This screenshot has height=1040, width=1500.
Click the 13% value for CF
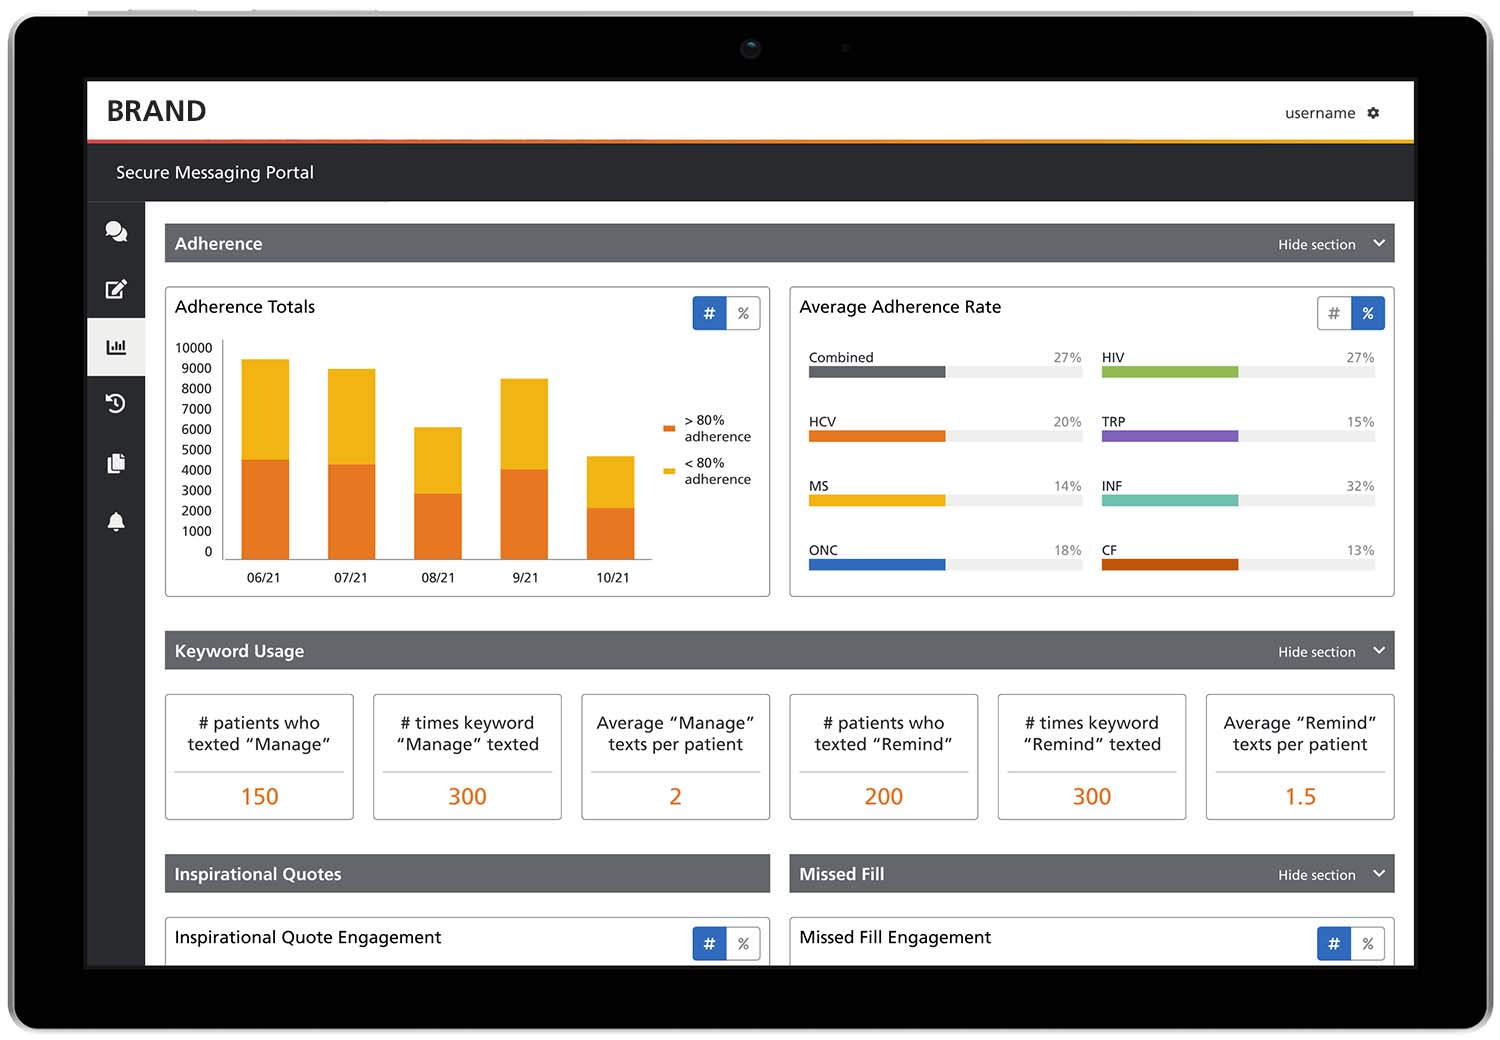pos(1360,550)
